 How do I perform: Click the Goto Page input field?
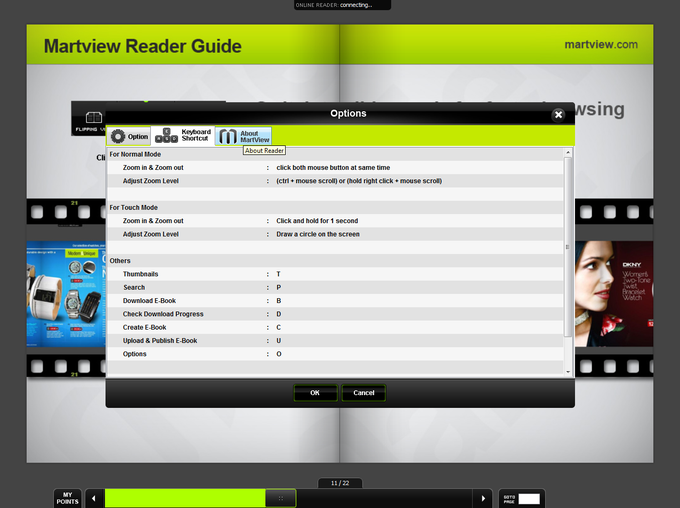coord(529,498)
